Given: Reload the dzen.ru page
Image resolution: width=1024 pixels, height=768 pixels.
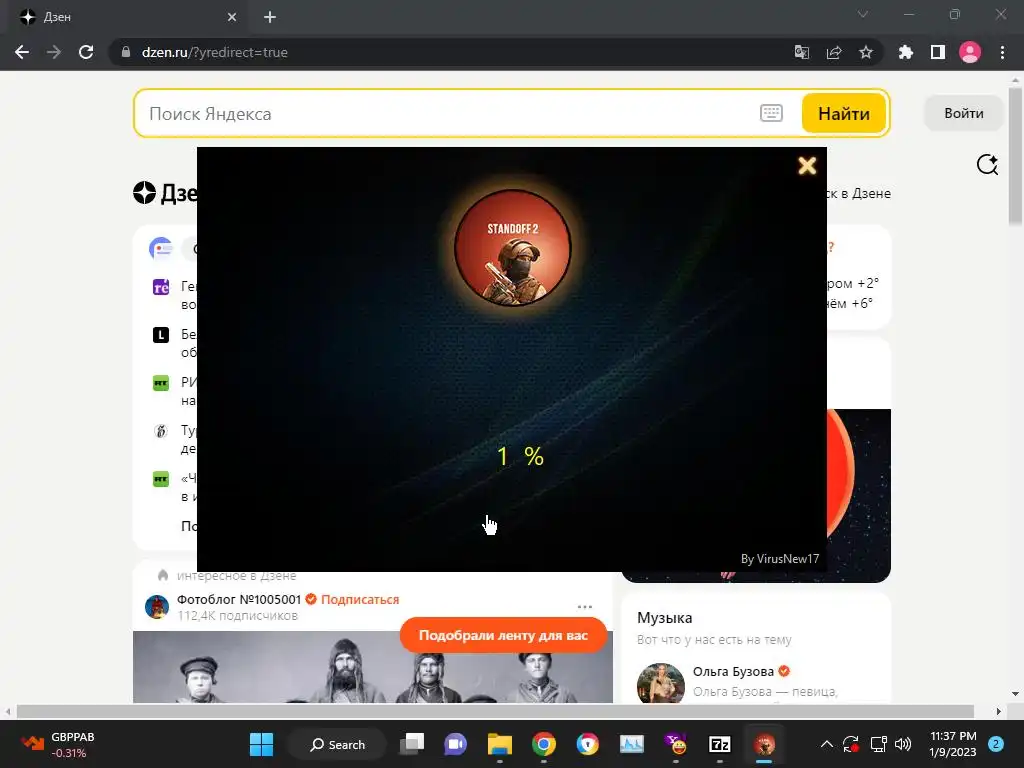Looking at the screenshot, I should coord(86,52).
